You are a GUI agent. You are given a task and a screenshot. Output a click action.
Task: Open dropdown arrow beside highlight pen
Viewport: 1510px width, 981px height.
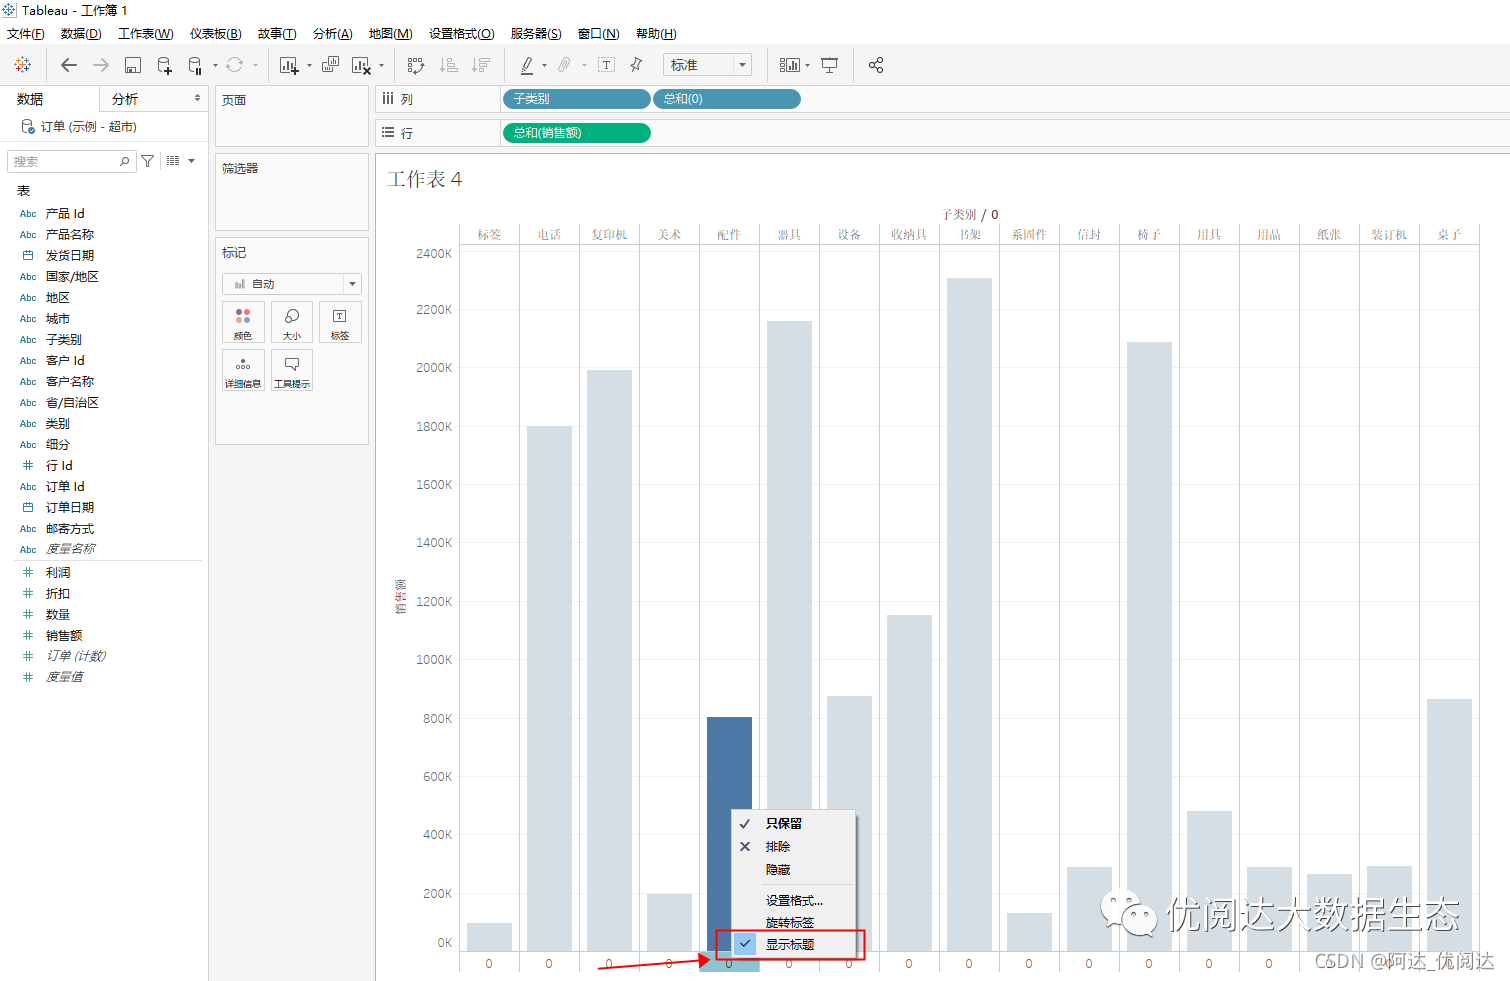point(544,66)
